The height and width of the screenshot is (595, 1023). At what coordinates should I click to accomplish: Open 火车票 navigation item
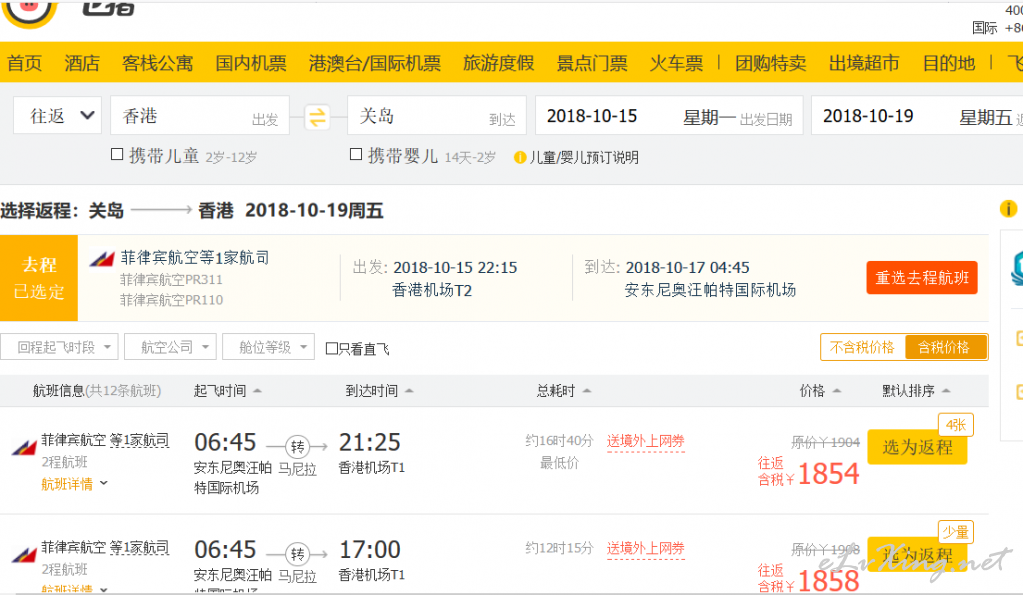pyautogui.click(x=677, y=63)
